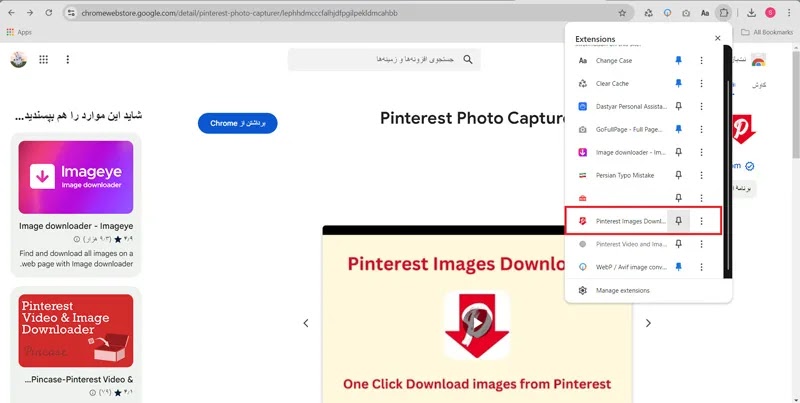Go back to the previous page

point(12,13)
